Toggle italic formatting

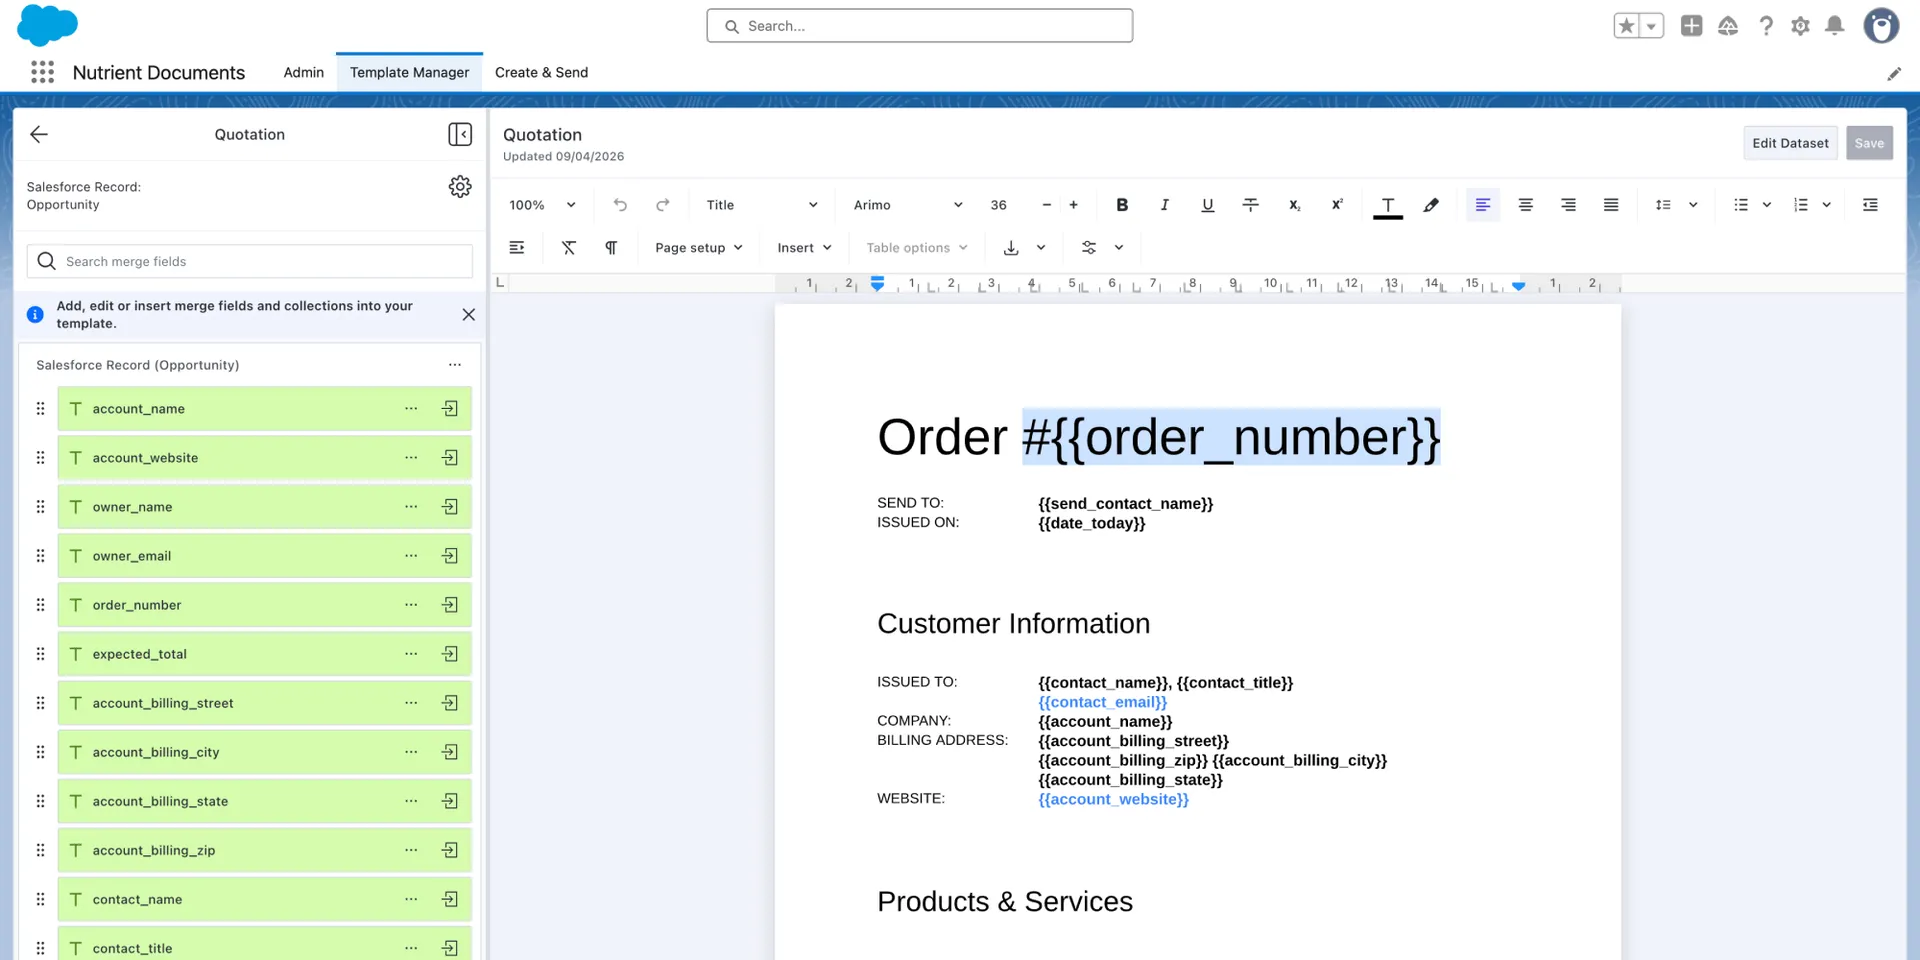click(x=1164, y=205)
